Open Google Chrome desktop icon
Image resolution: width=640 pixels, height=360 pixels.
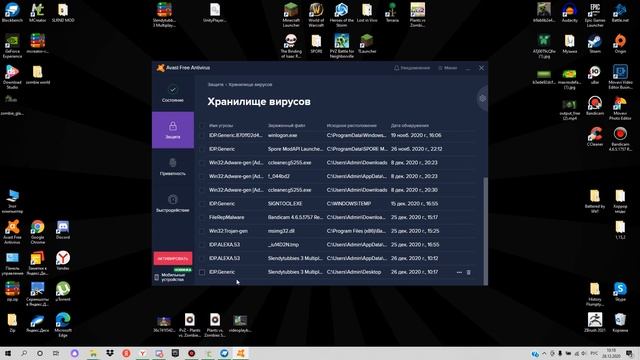[37, 232]
